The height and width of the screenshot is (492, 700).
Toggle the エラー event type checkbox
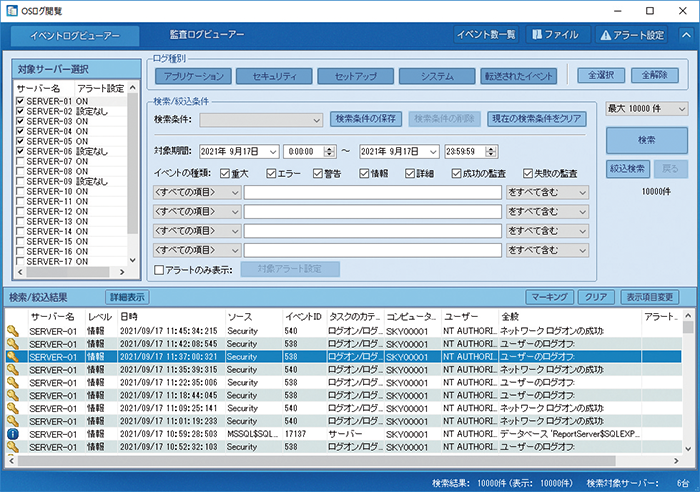(271, 173)
